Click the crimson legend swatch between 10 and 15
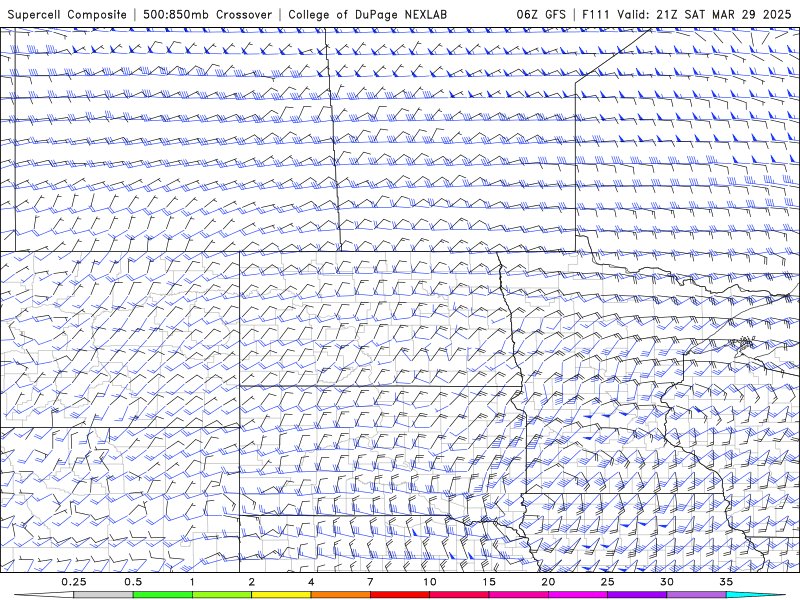This screenshot has width=800, height=600. (x=459, y=595)
